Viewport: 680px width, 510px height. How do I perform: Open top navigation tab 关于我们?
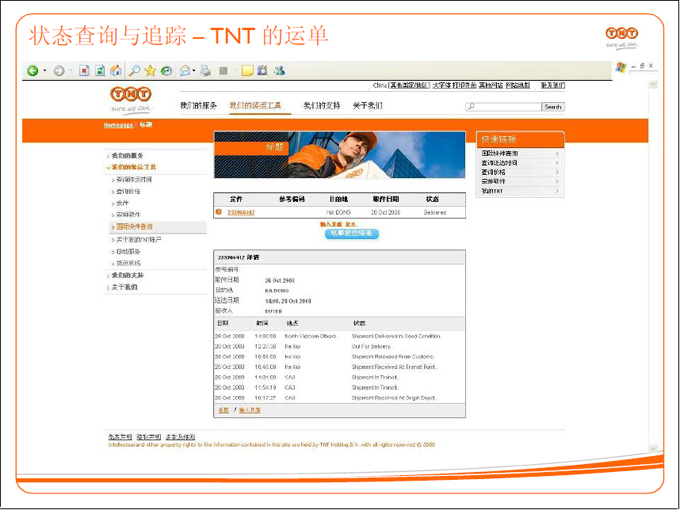coord(367,105)
